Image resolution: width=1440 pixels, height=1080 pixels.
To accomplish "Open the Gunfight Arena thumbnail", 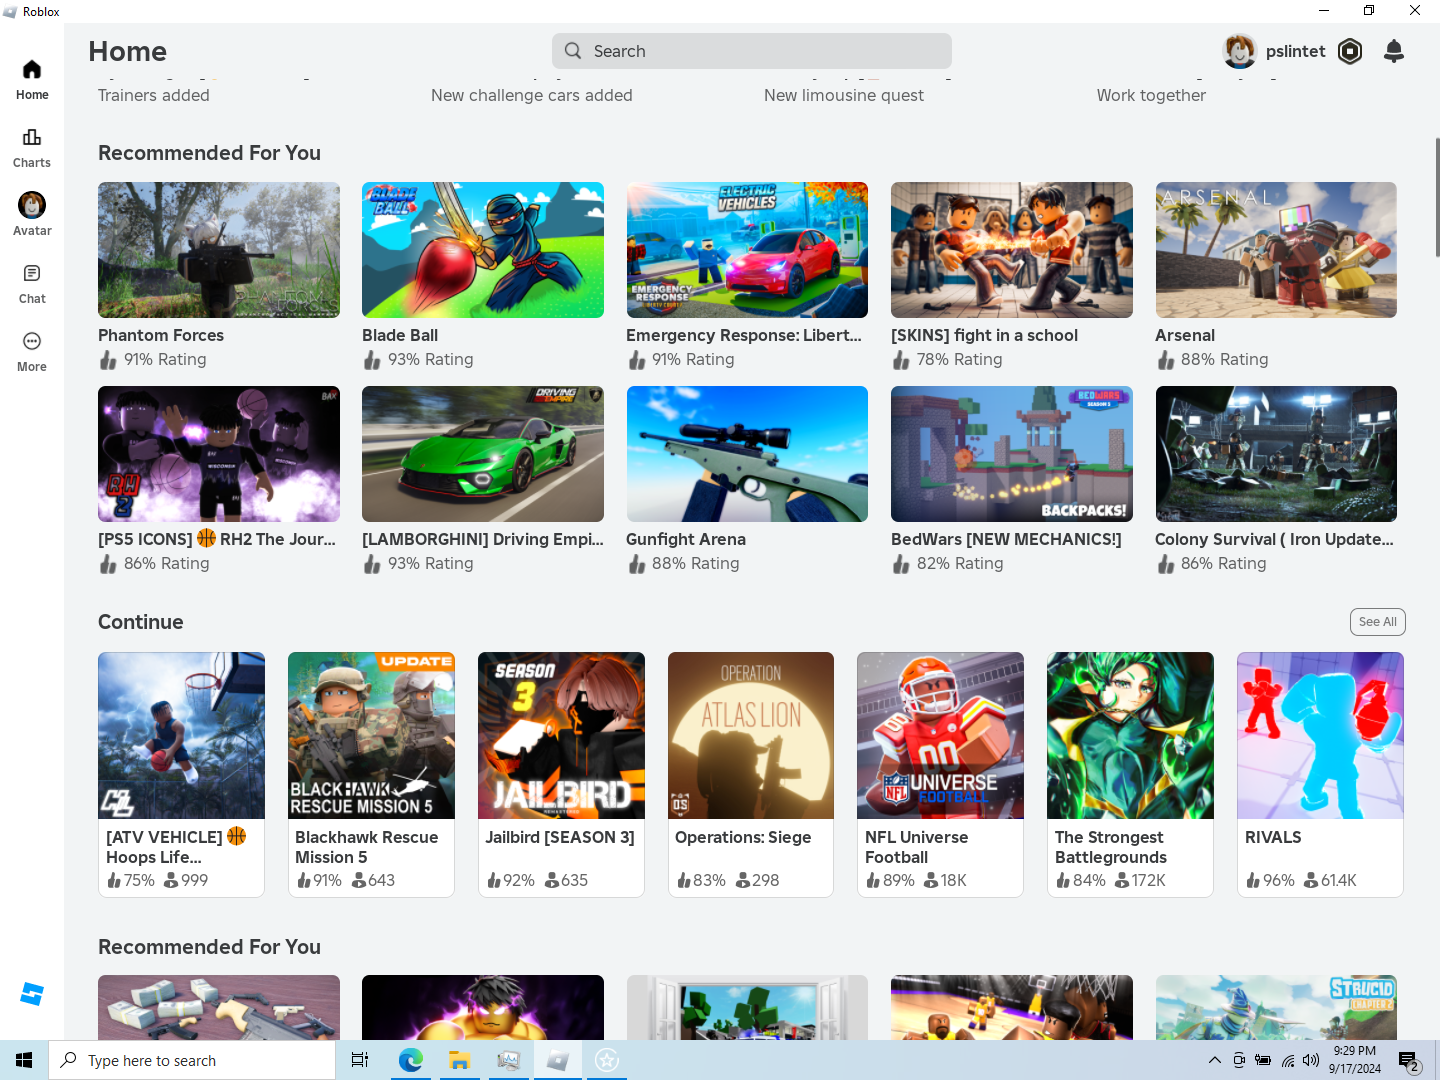I will click(x=747, y=454).
